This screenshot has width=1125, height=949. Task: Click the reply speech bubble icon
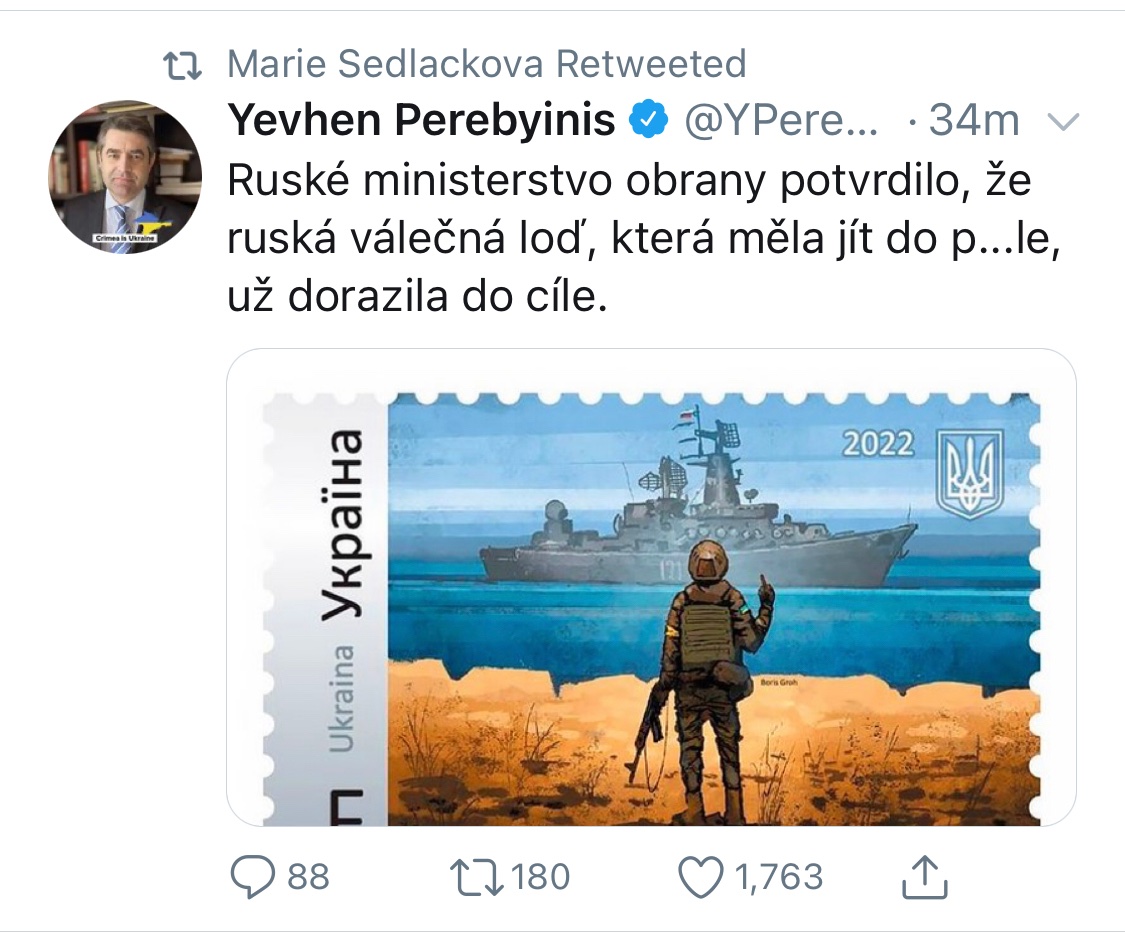tap(252, 877)
